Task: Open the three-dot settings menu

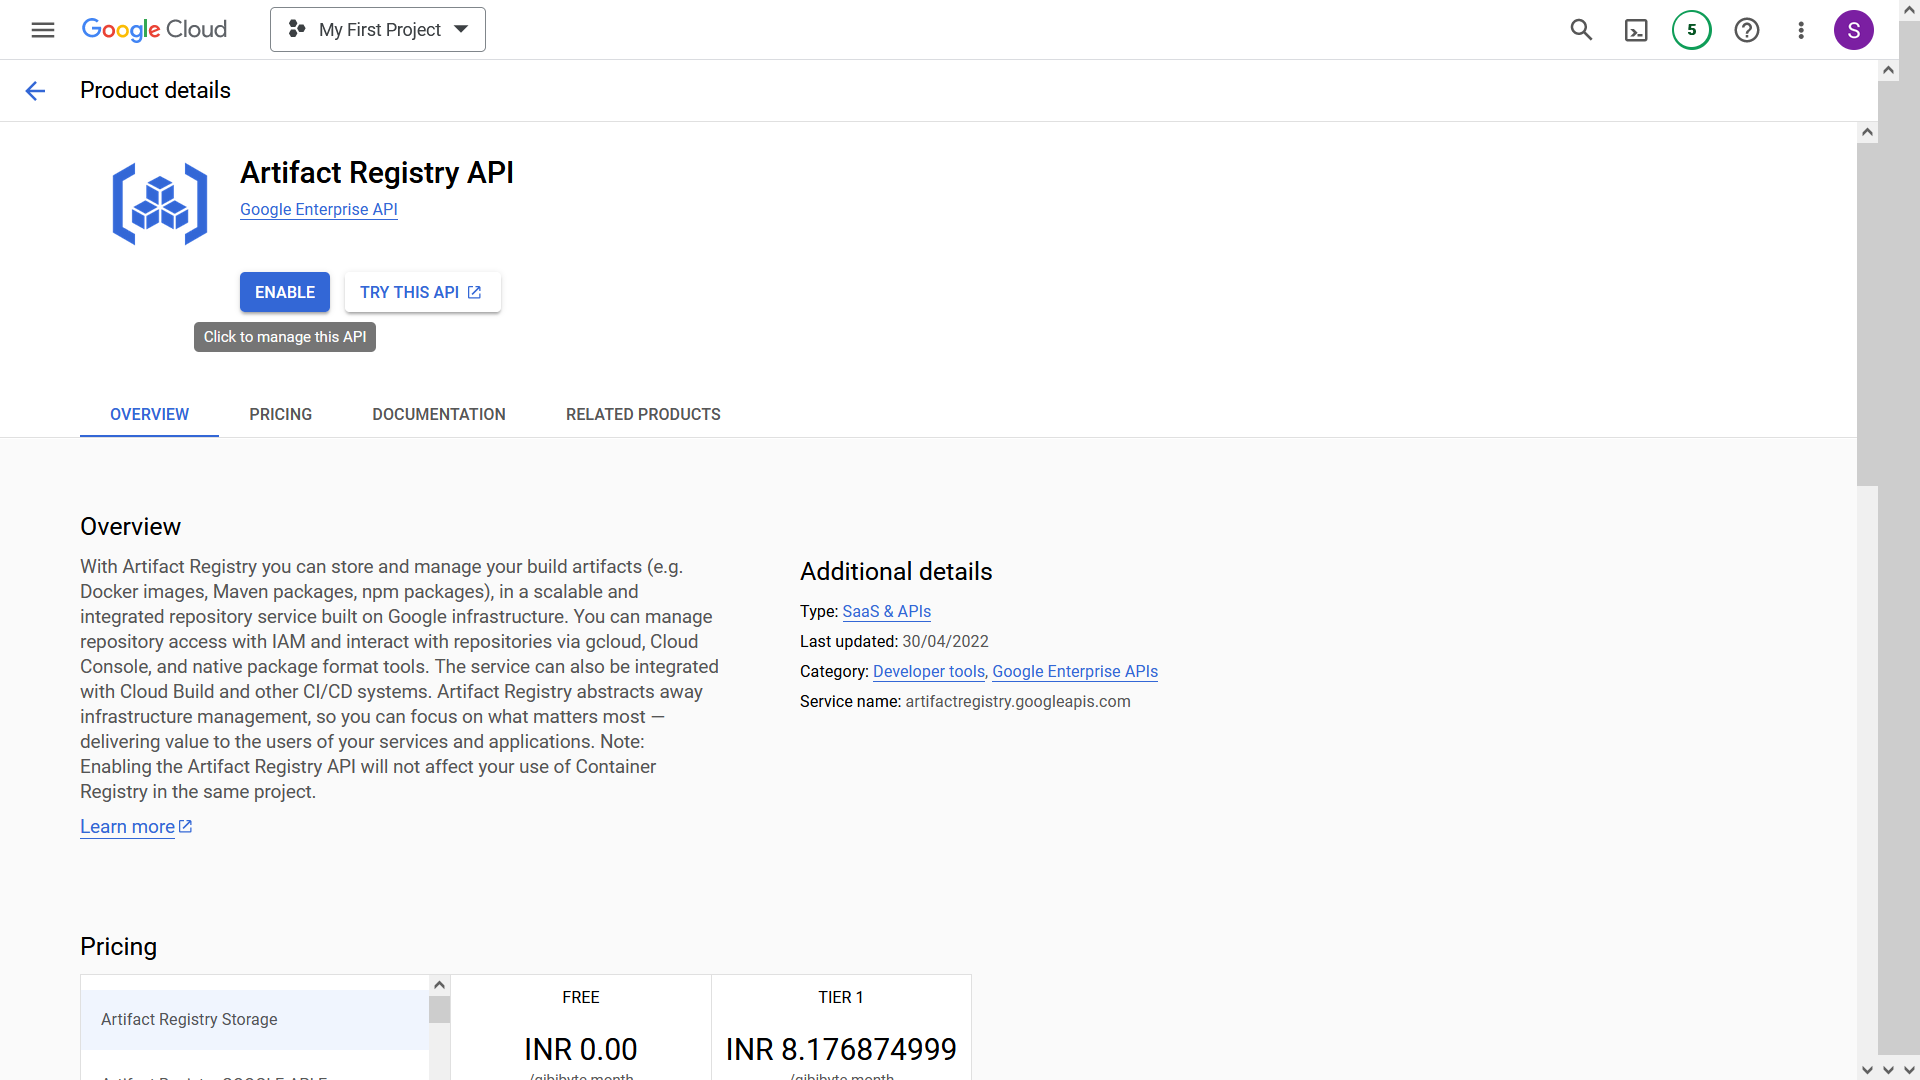Action: [x=1801, y=30]
